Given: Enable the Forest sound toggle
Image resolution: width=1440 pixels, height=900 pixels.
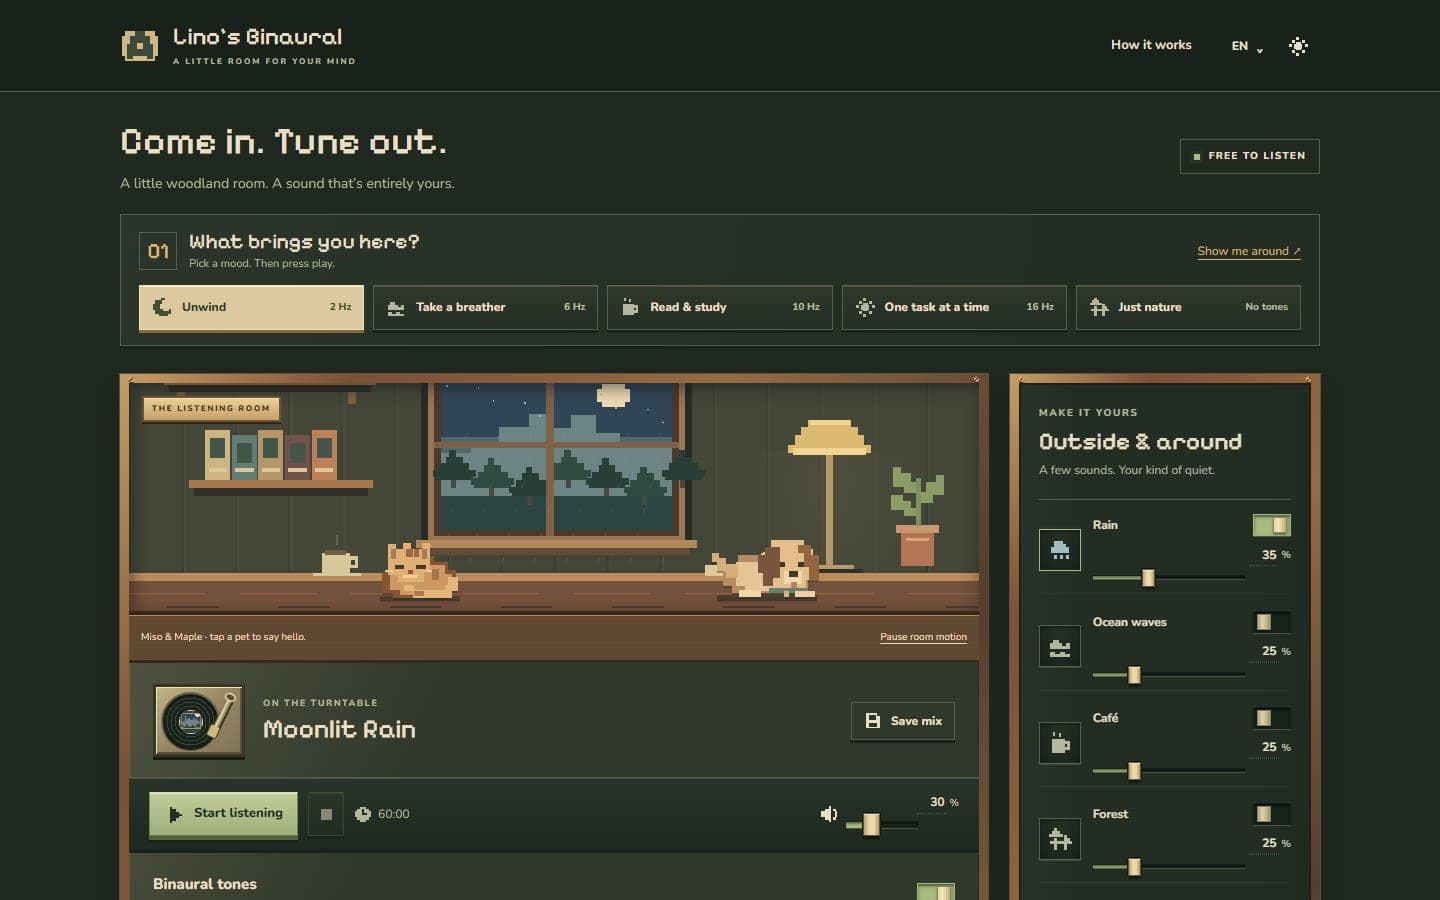Looking at the screenshot, I should point(1272,814).
